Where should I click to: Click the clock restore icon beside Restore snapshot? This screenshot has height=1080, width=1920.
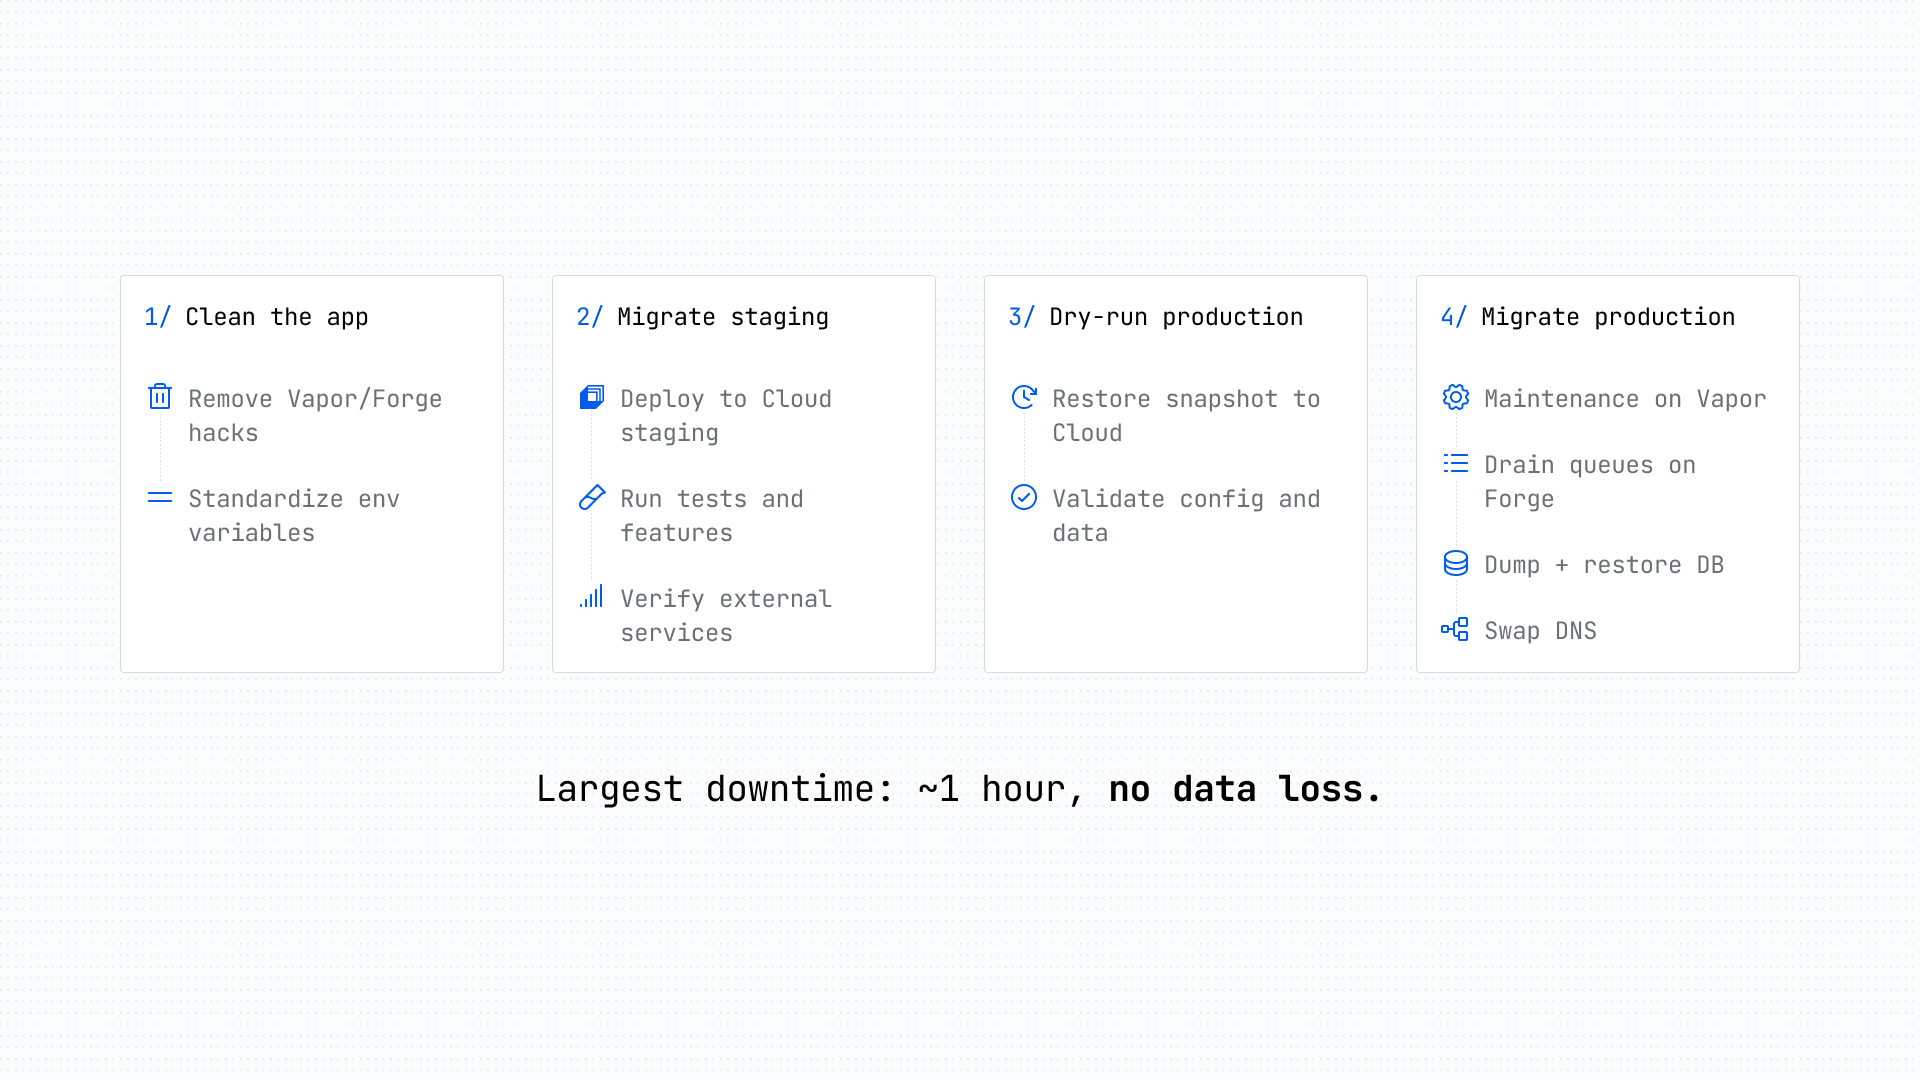coord(1024,397)
